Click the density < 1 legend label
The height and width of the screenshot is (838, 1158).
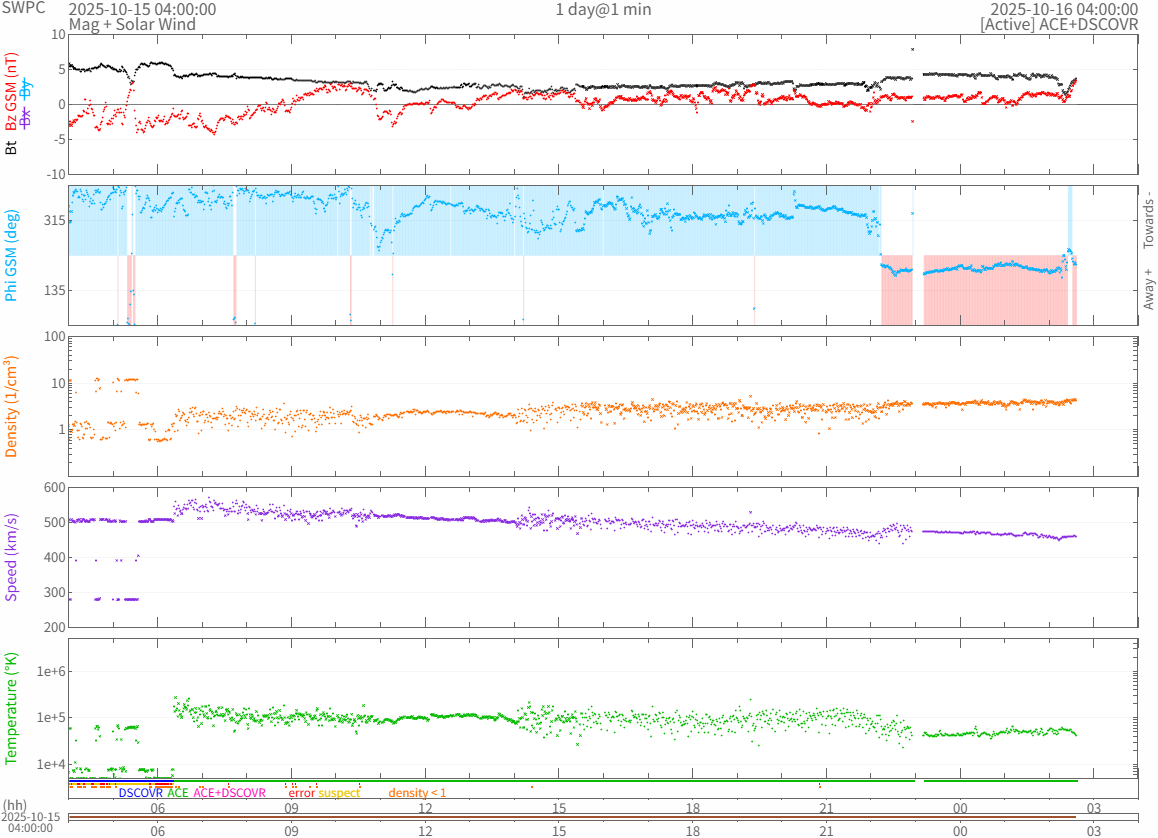417,793
